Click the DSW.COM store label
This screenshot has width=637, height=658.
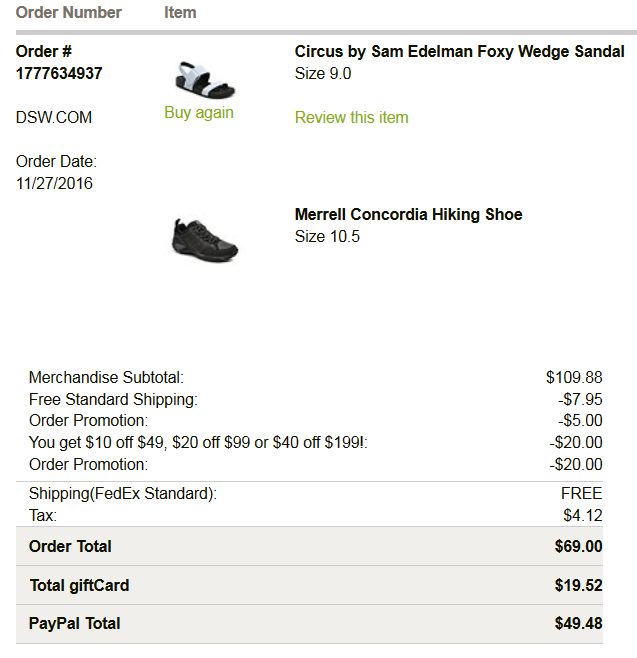click(54, 118)
